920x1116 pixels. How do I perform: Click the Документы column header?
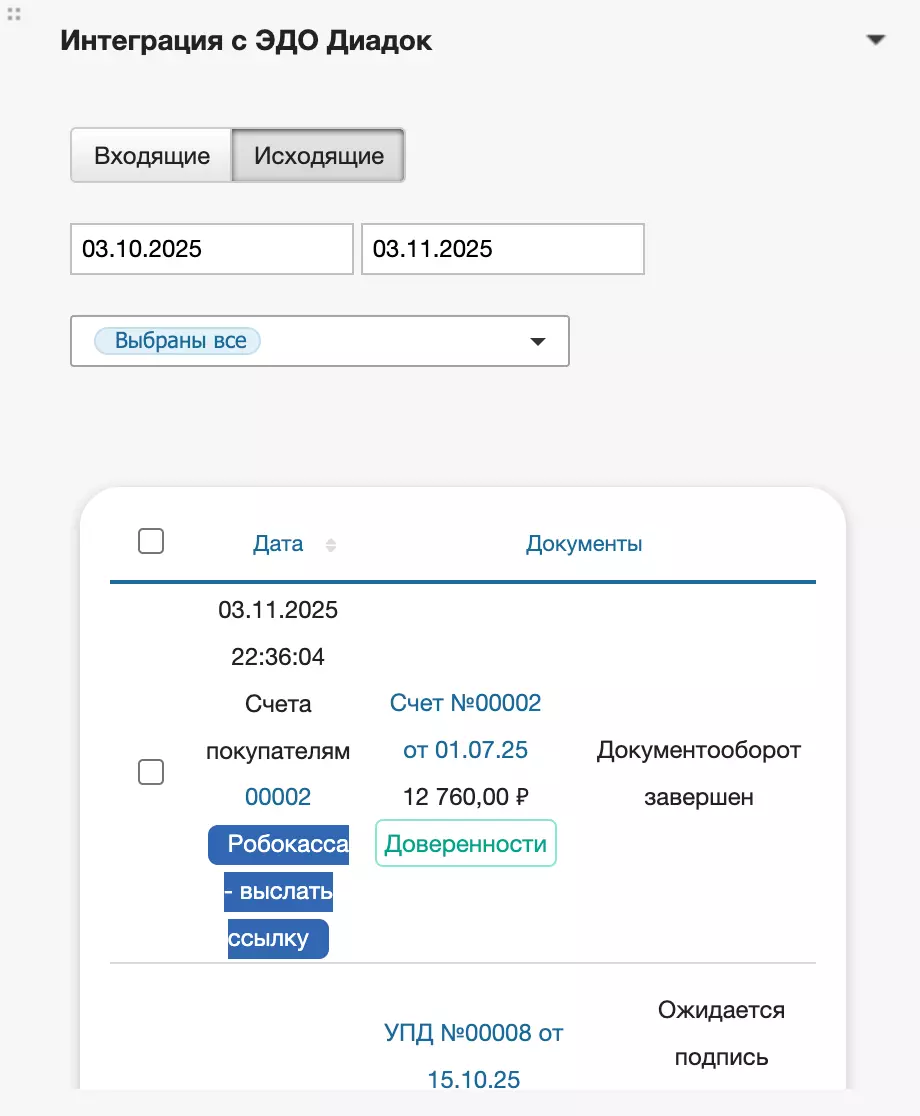tap(584, 544)
